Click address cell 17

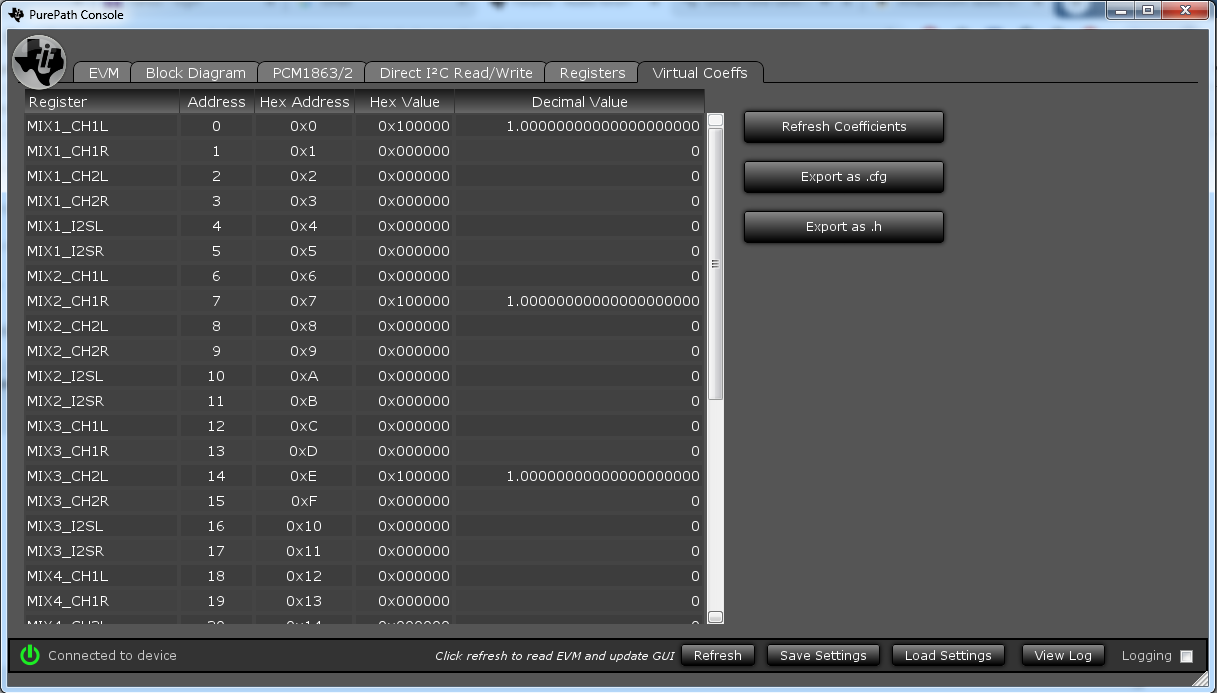(216, 551)
